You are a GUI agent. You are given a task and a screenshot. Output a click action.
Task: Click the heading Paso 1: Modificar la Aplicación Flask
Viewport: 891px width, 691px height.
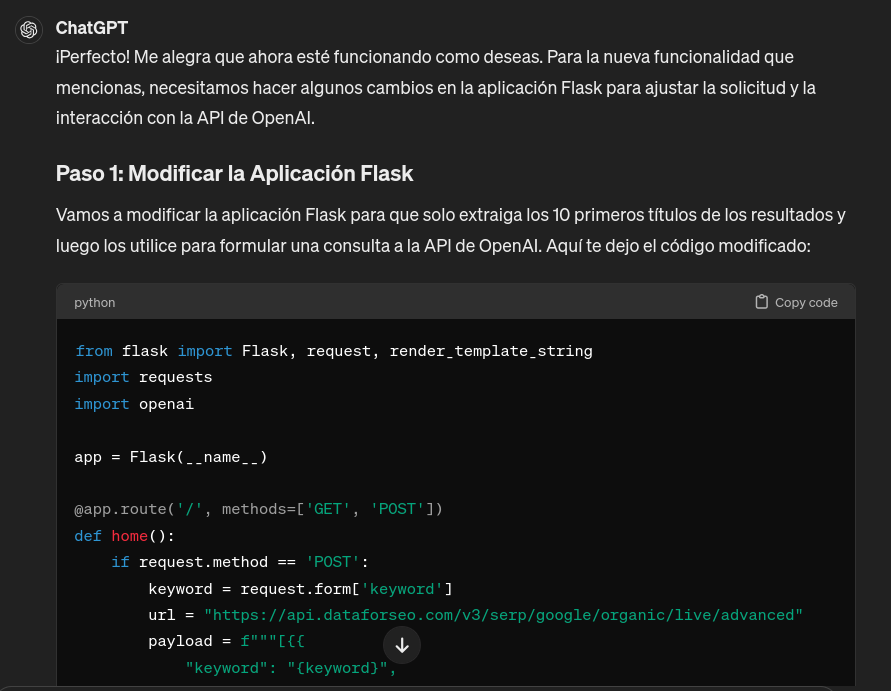pyautogui.click(x=235, y=172)
